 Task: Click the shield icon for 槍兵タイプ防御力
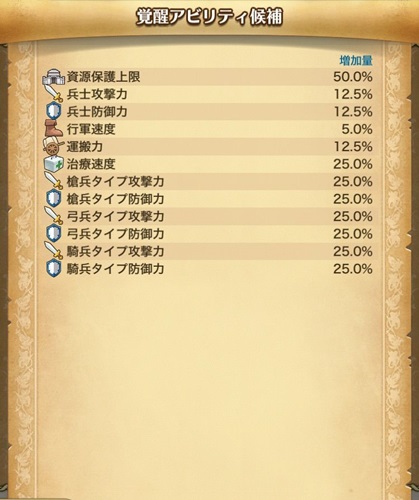[x=54, y=199]
